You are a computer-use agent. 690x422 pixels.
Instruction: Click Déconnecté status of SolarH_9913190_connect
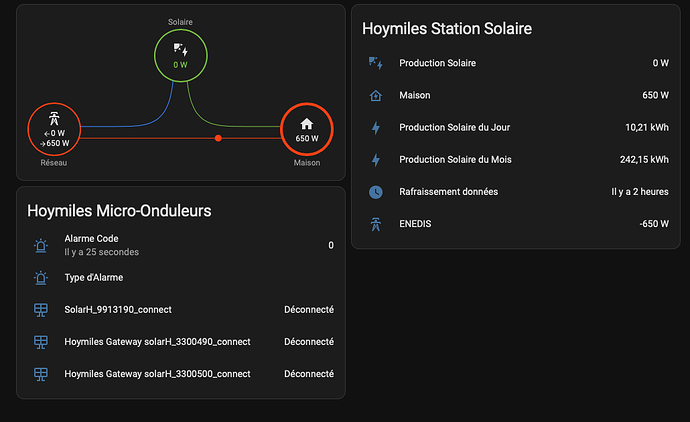(x=309, y=310)
